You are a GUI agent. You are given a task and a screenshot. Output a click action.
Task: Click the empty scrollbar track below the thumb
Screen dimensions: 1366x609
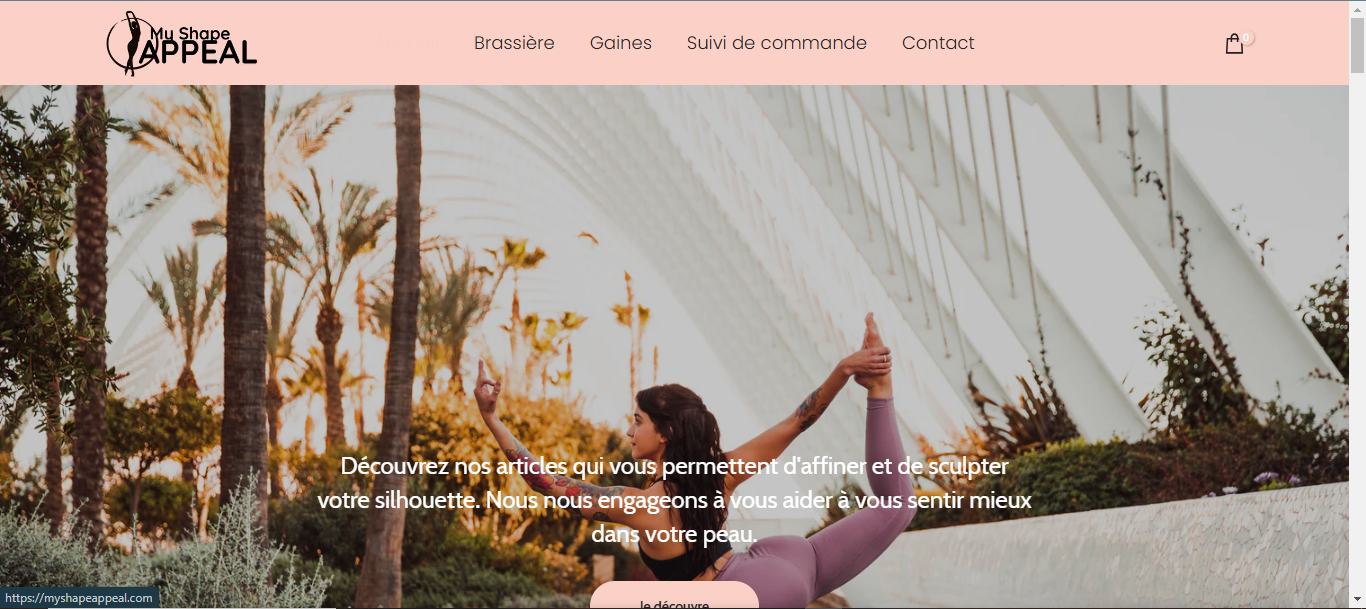coord(1357,340)
